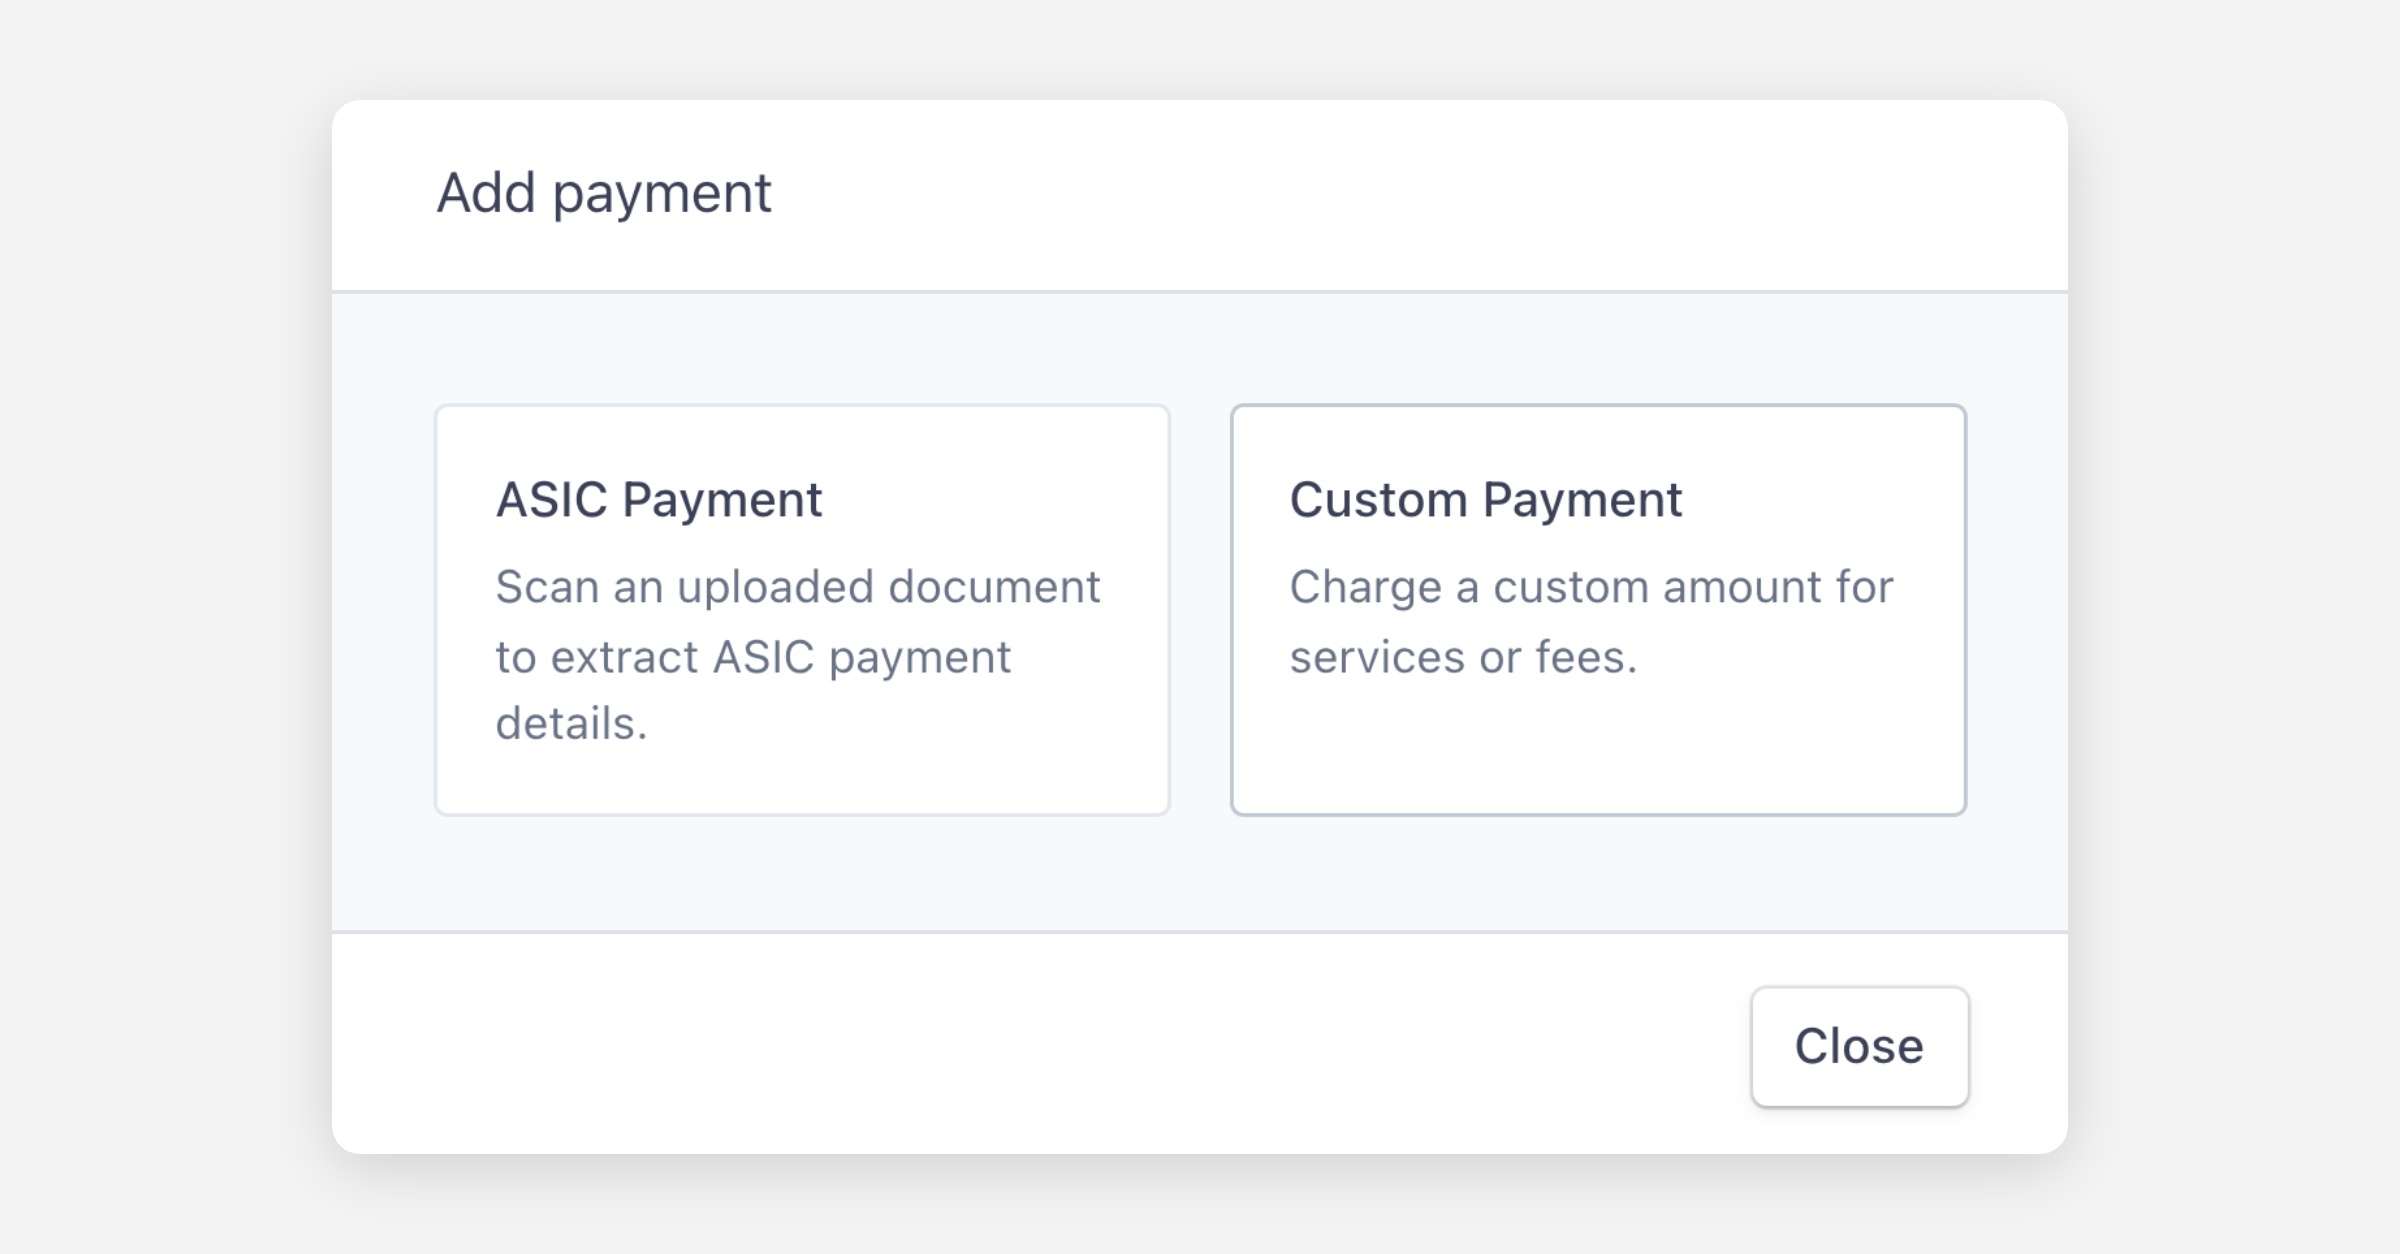This screenshot has height=1254, width=2400.
Task: Click the word "Custom" in the card heading
Action: click(x=1378, y=499)
